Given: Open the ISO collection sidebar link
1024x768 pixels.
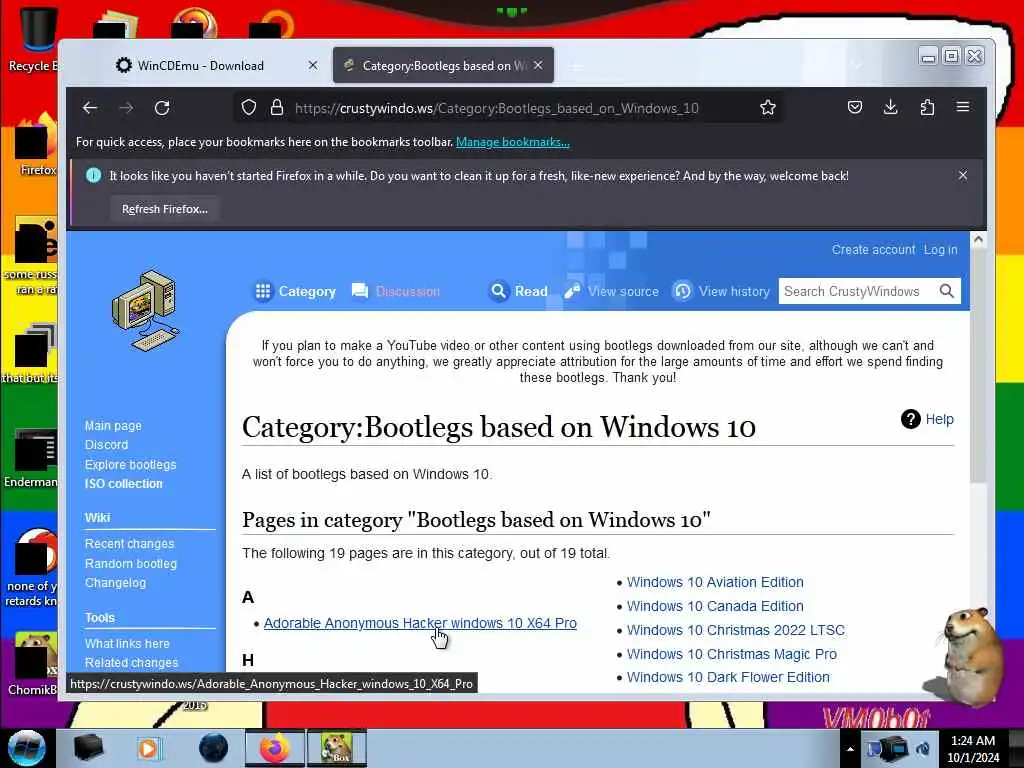Looking at the screenshot, I should pos(123,484).
